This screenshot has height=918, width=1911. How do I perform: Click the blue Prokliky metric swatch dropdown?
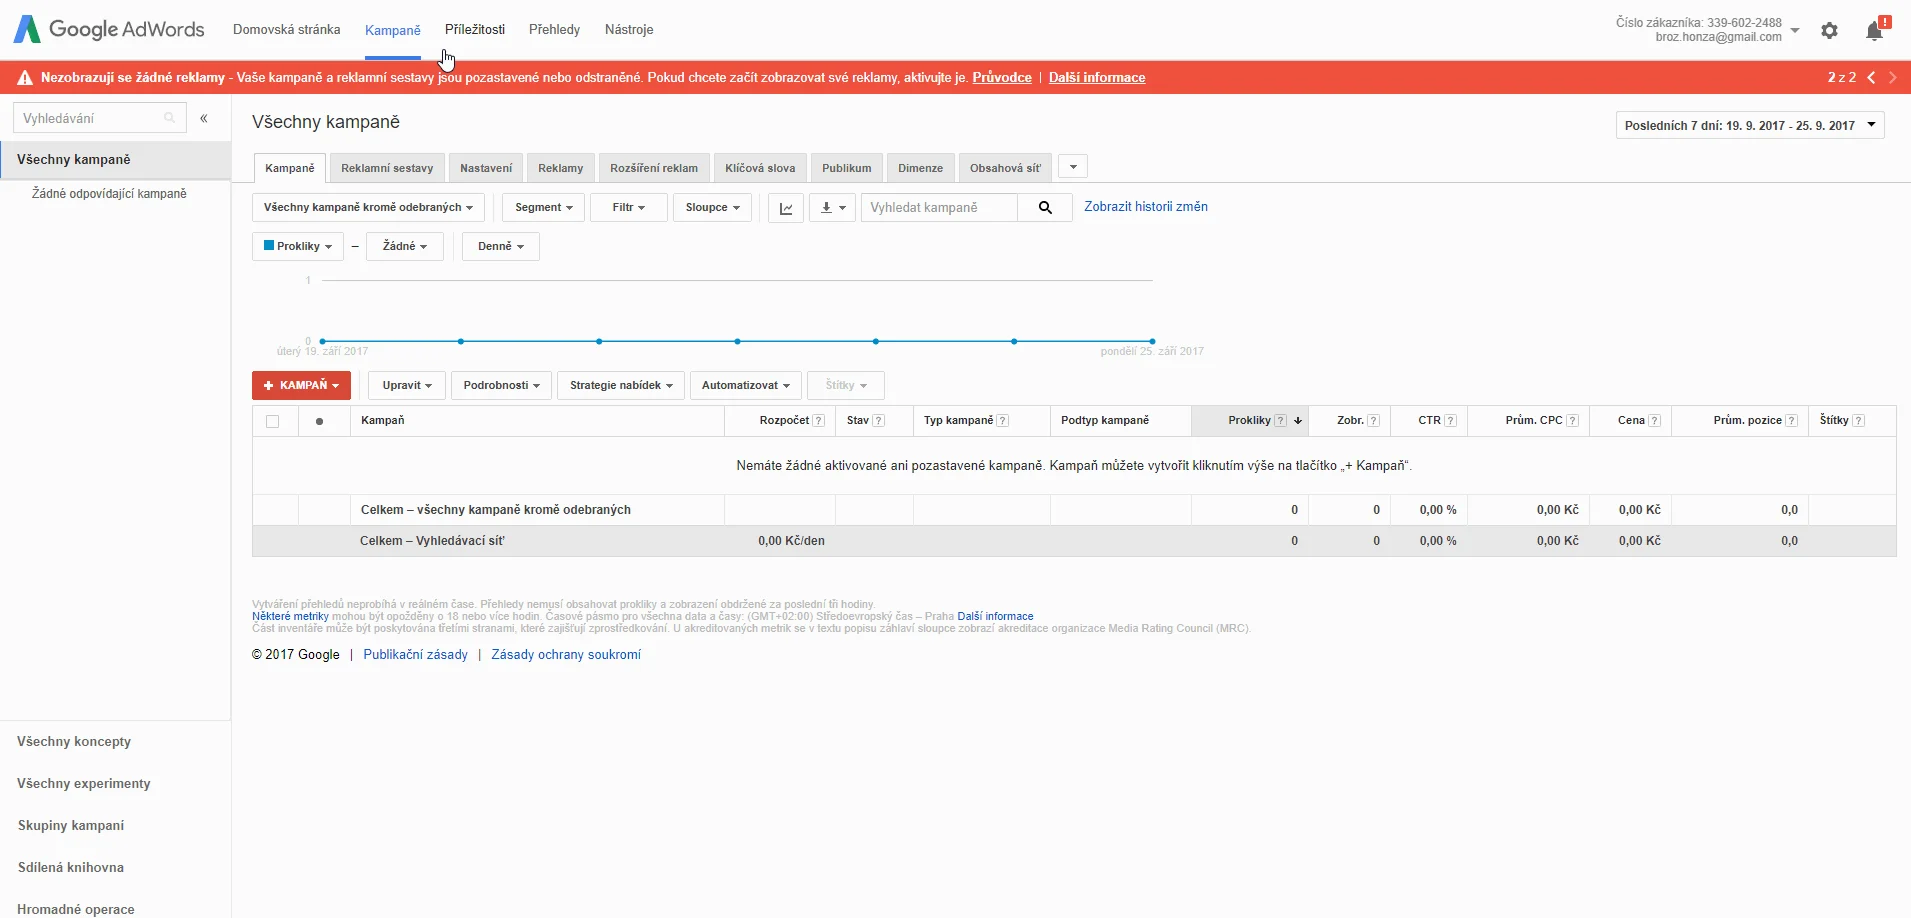coord(298,246)
